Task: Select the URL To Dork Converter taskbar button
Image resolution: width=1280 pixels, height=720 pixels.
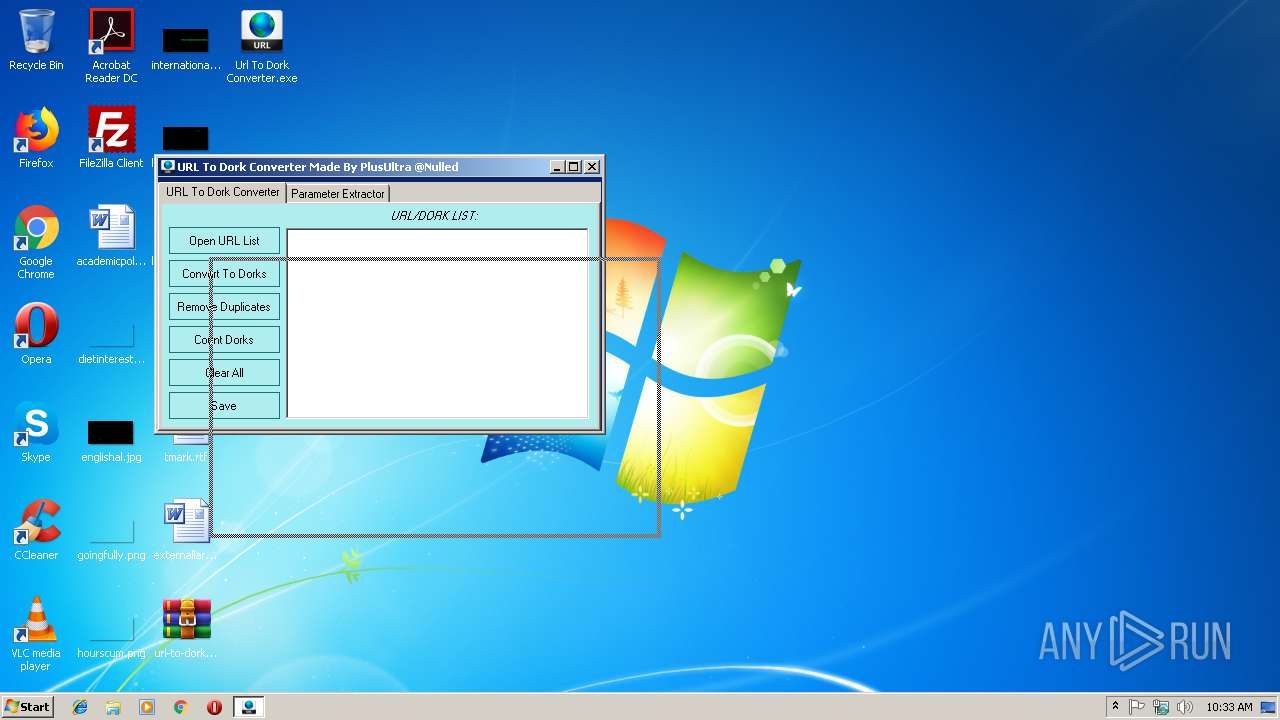Action: [248, 707]
